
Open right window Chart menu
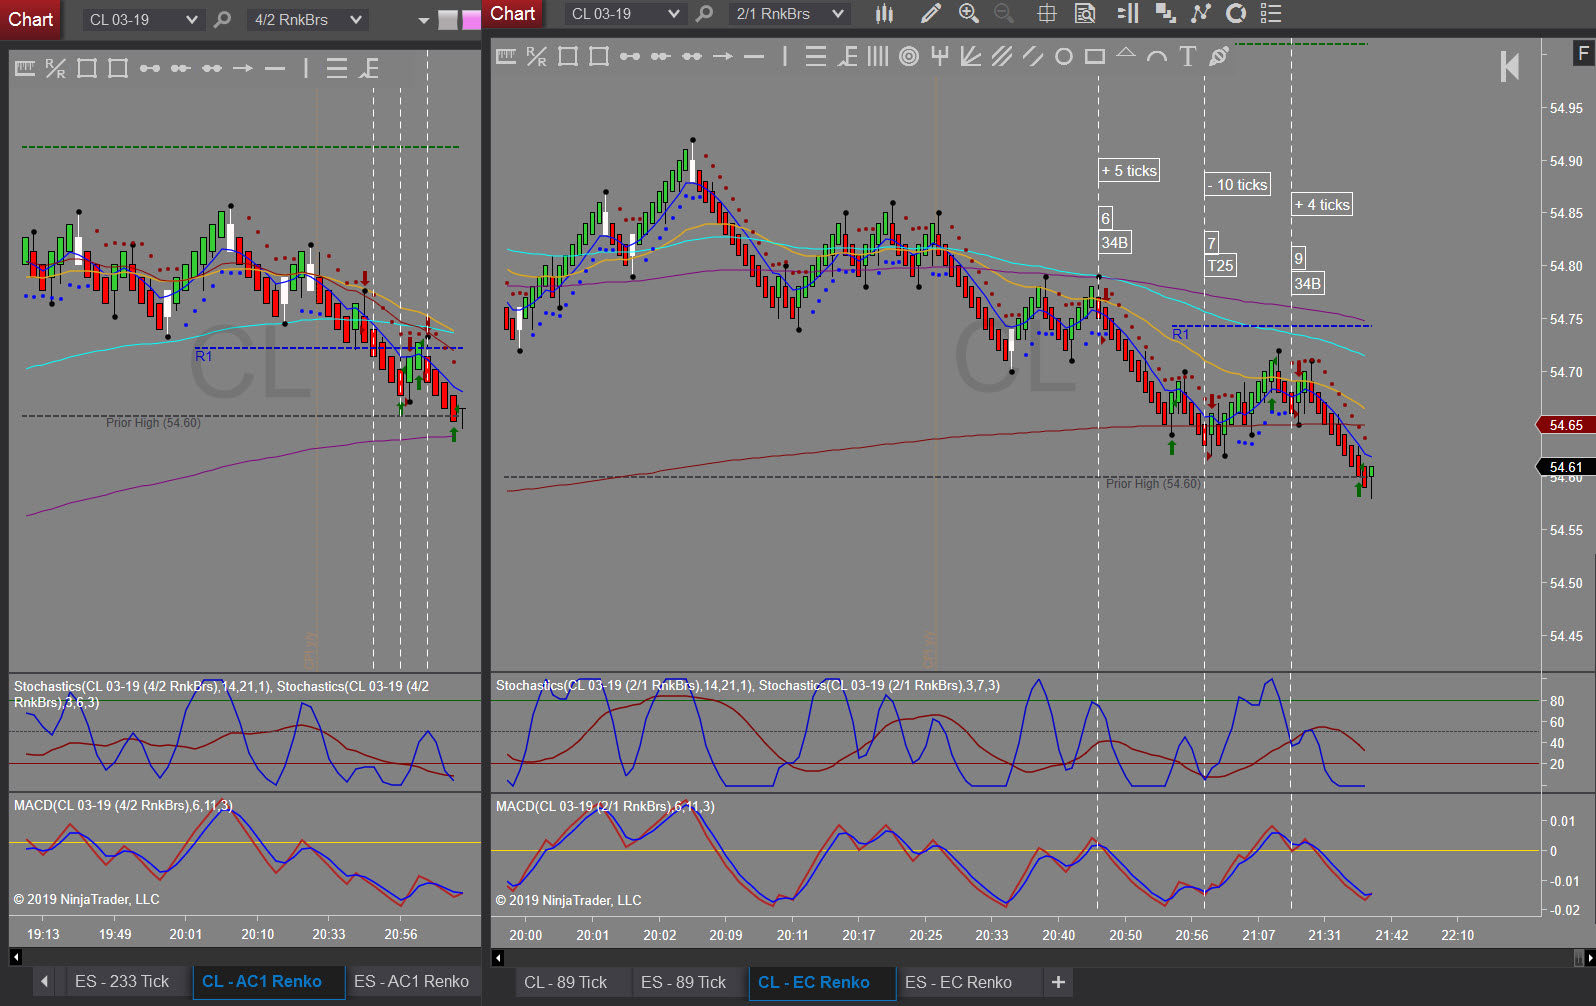[x=513, y=14]
